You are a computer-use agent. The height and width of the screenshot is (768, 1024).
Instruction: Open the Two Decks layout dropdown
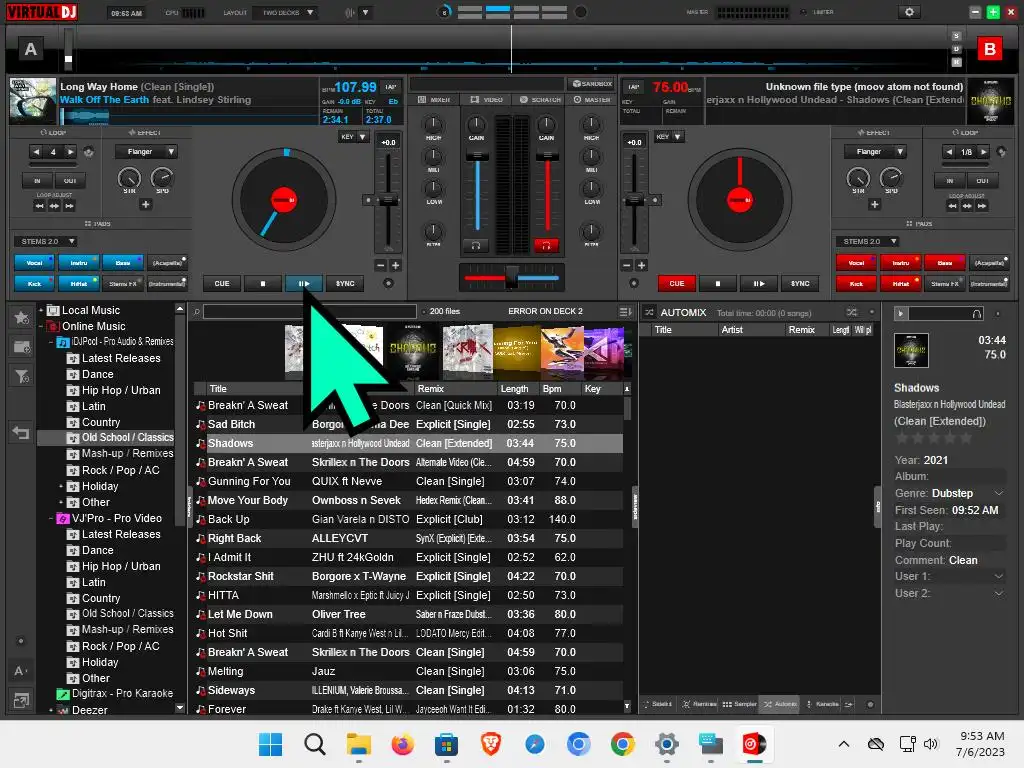click(x=287, y=12)
